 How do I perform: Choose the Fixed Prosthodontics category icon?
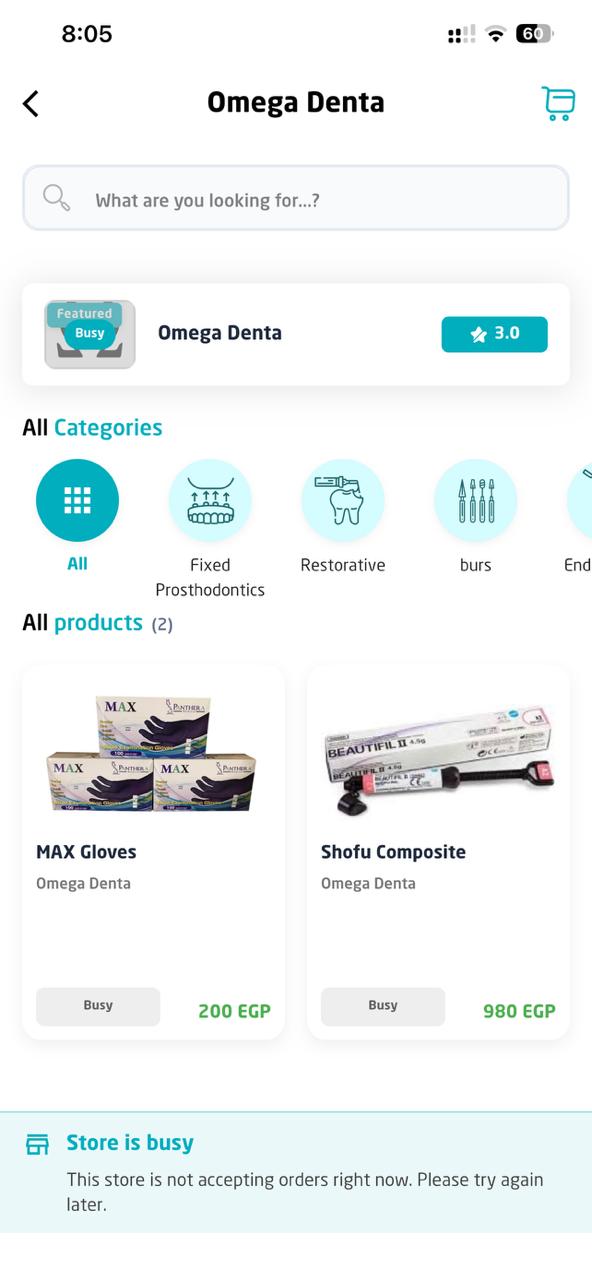[210, 500]
